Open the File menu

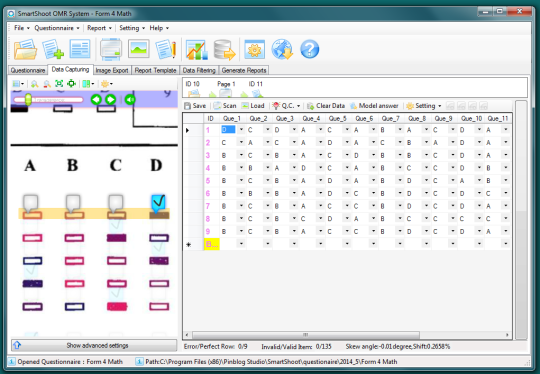tap(22, 28)
